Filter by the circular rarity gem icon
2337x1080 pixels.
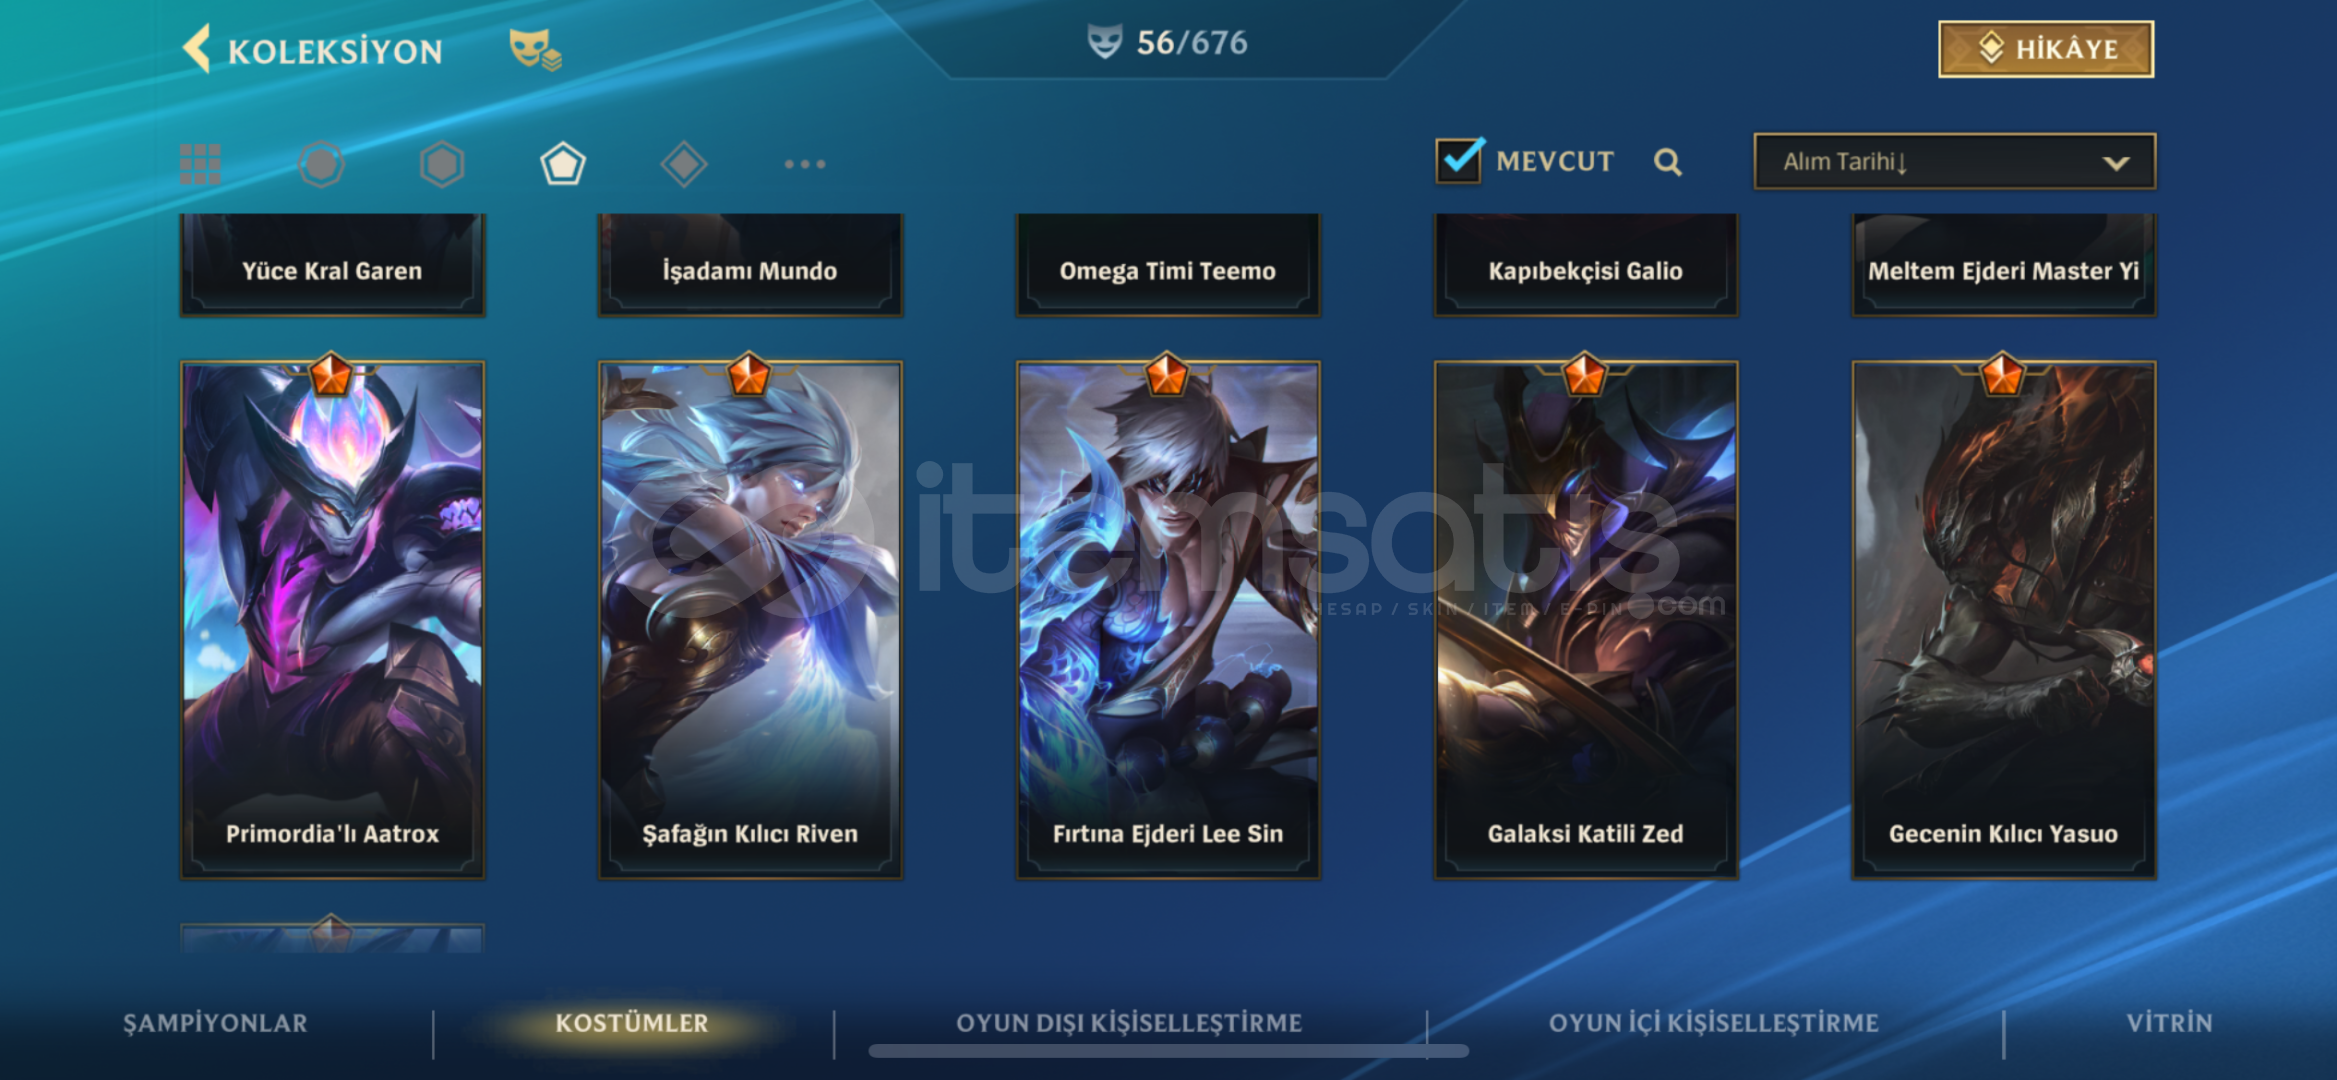click(x=321, y=164)
